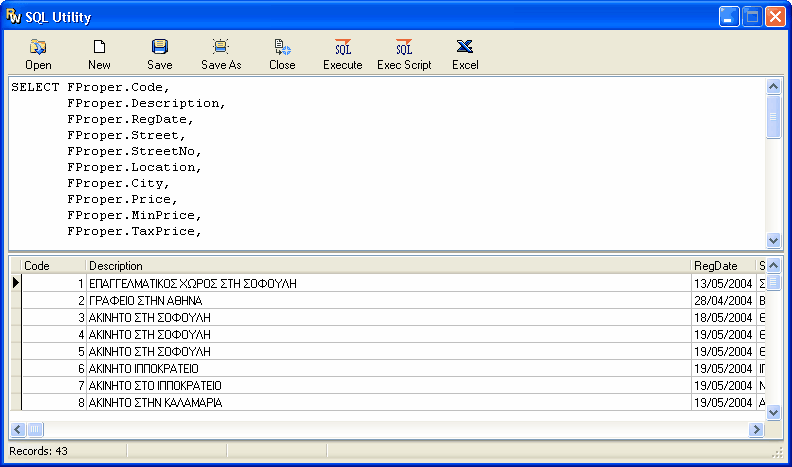Click the Description column header
The width and height of the screenshot is (792, 467).
pyautogui.click(x=388, y=266)
